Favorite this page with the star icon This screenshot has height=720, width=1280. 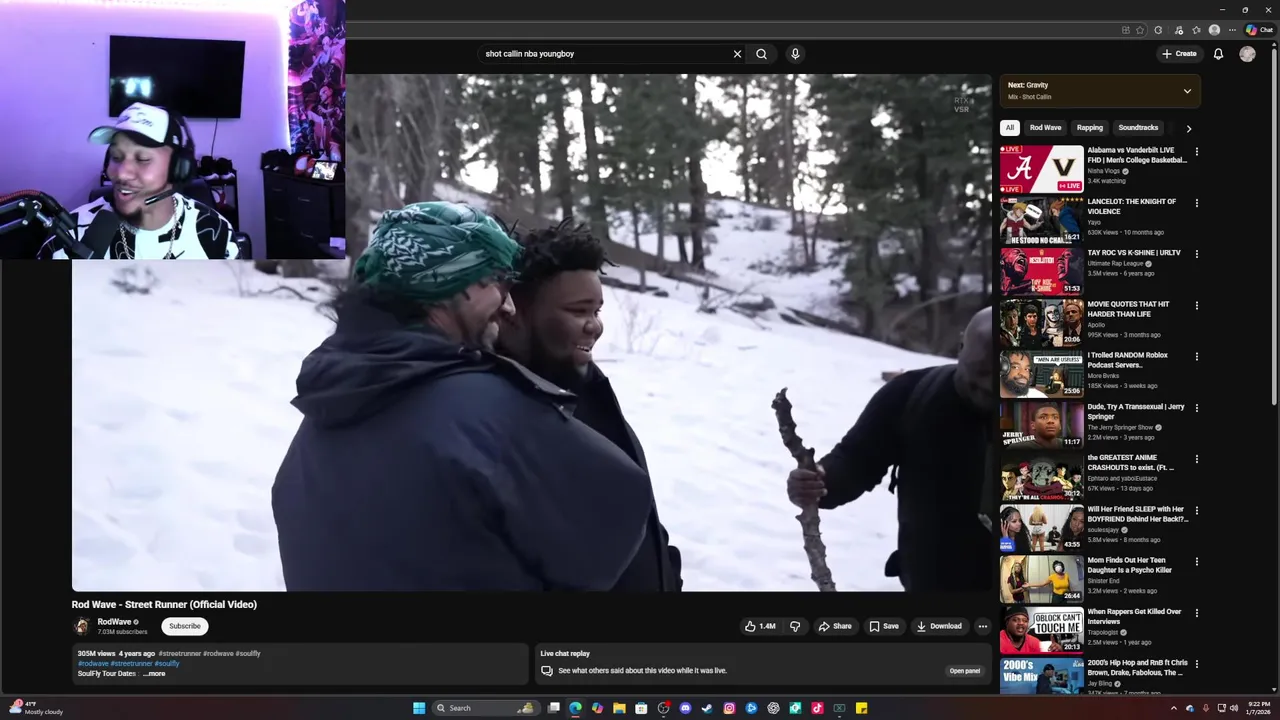point(1140,30)
